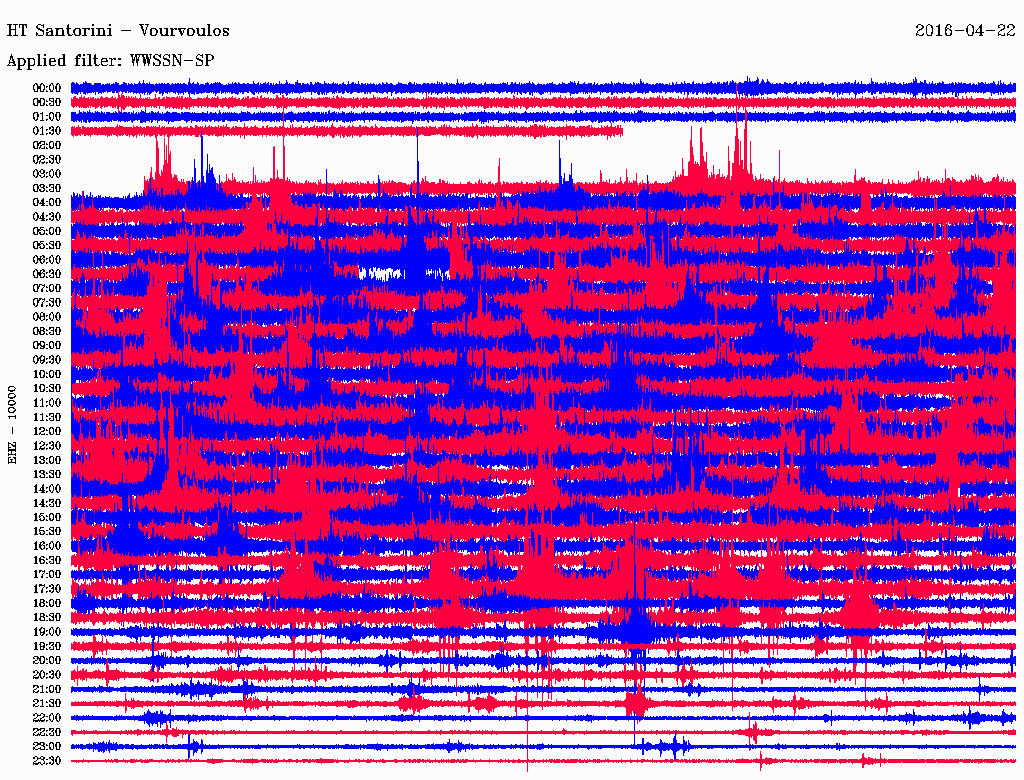The image size is (1024, 780).
Task: Select the 16:30 time label
Action: [x=47, y=561]
